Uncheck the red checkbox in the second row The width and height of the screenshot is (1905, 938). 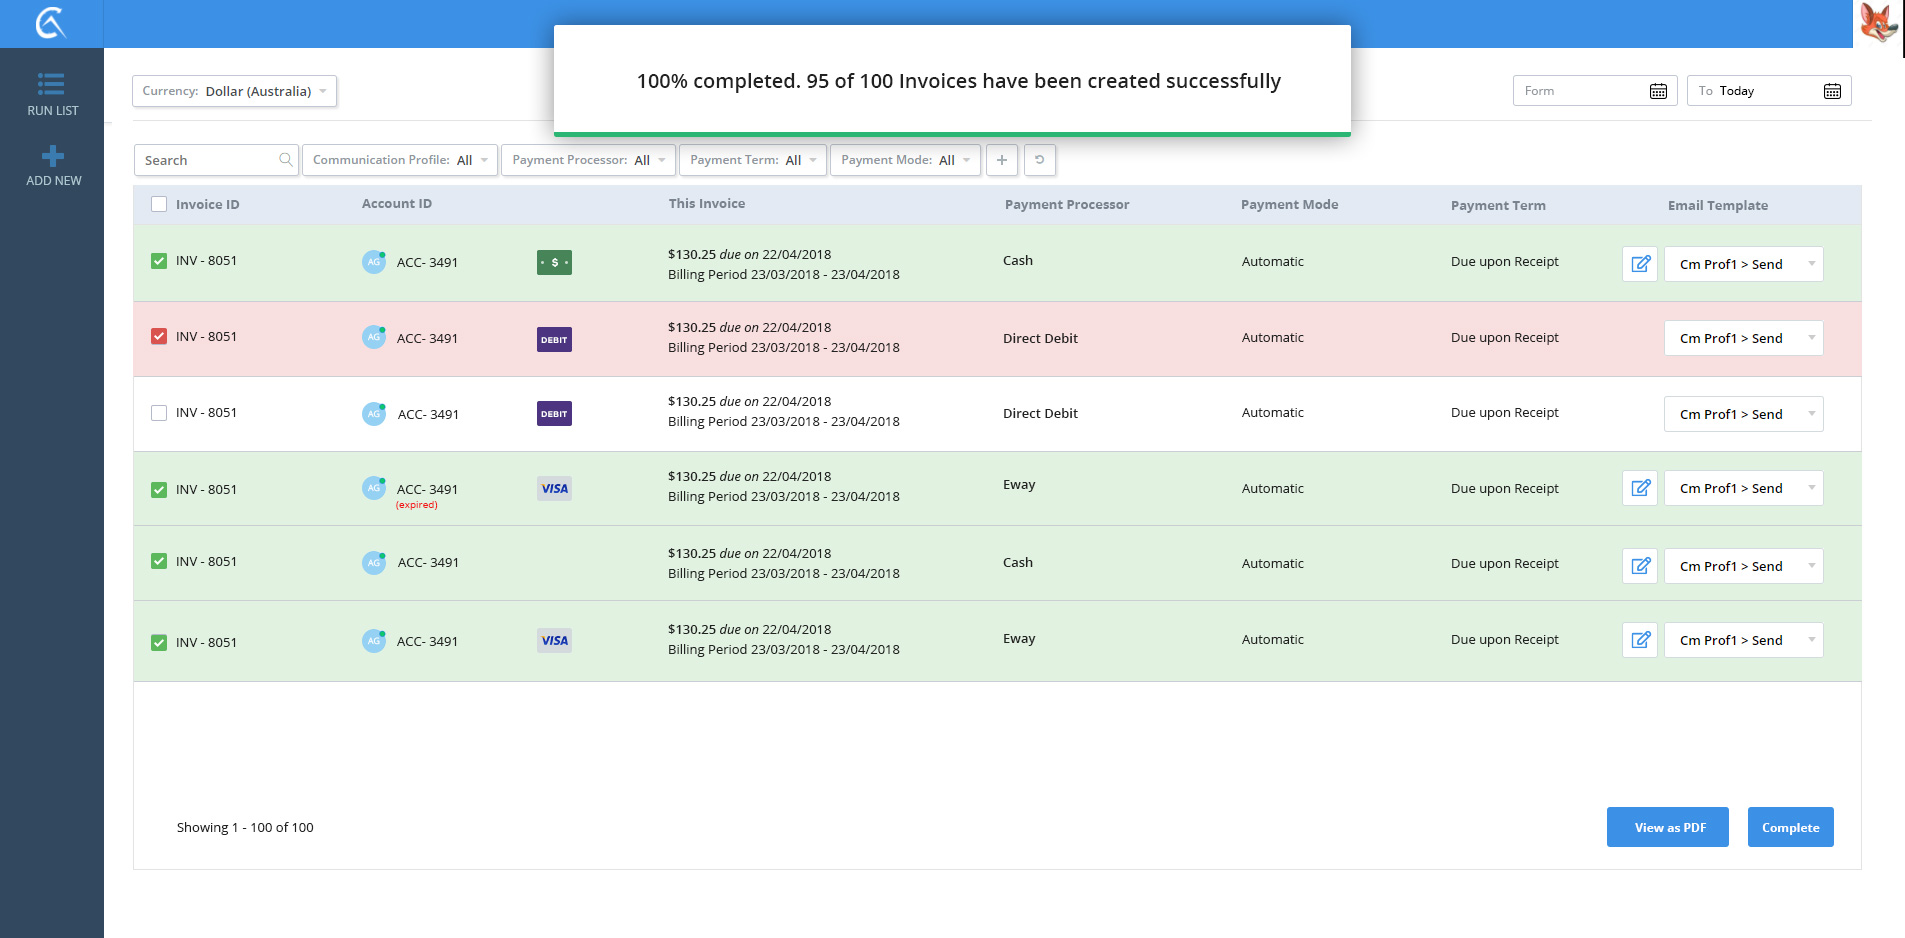159,336
